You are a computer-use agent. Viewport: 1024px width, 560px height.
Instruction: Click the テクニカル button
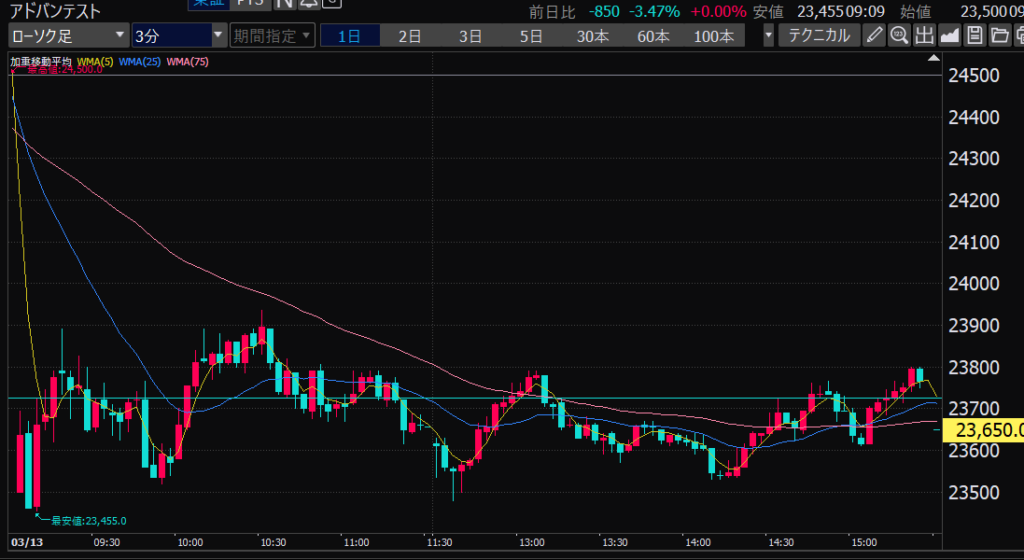coord(819,36)
